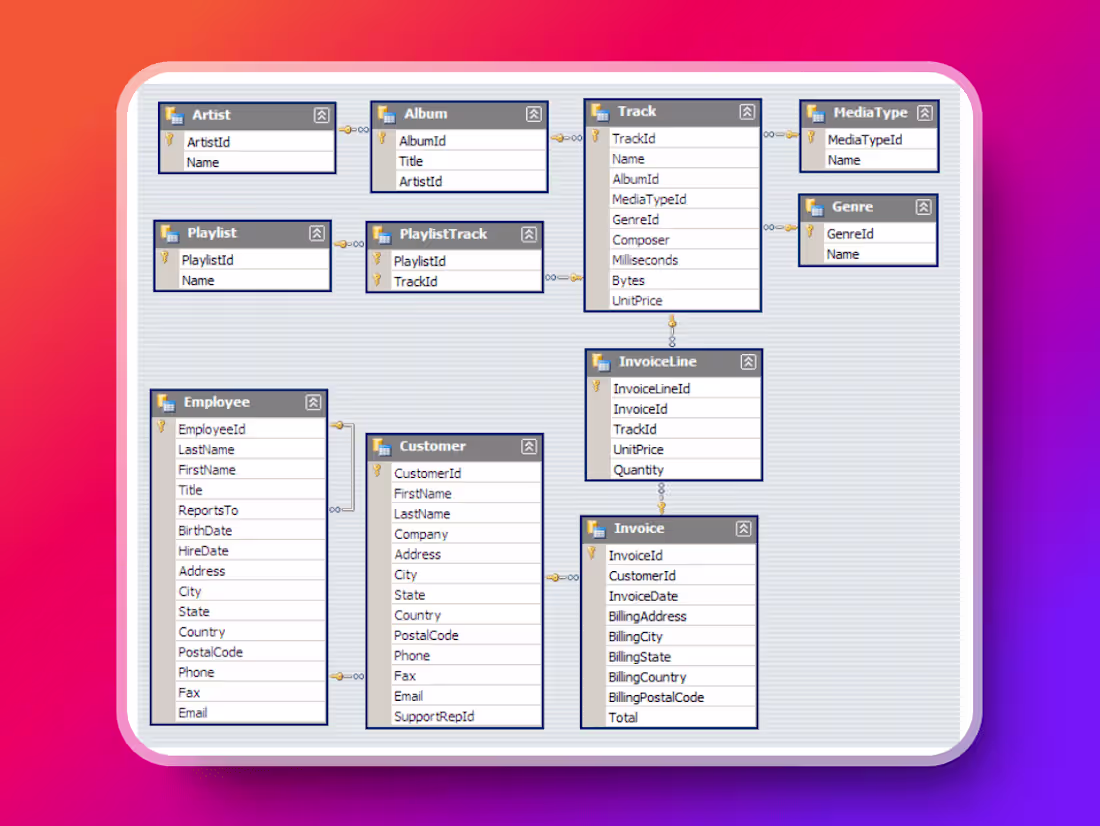Collapse the Playlist table using its chevron

(316, 233)
